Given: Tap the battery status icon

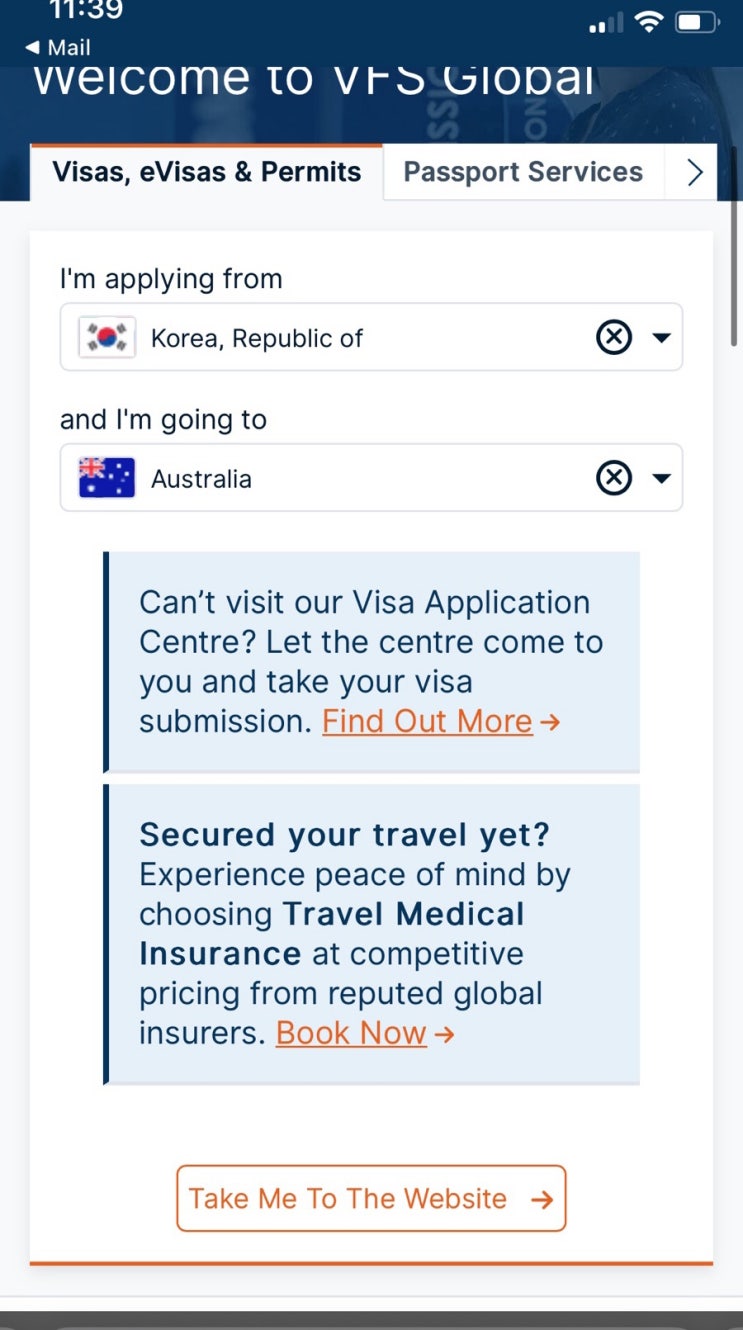Looking at the screenshot, I should [696, 22].
